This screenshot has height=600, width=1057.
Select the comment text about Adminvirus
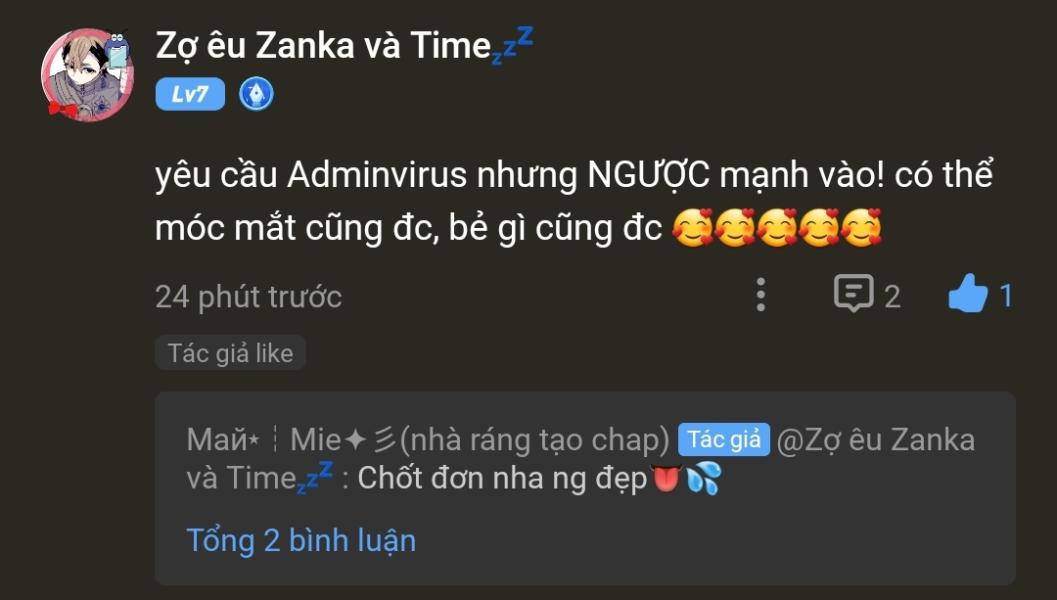click(574, 202)
